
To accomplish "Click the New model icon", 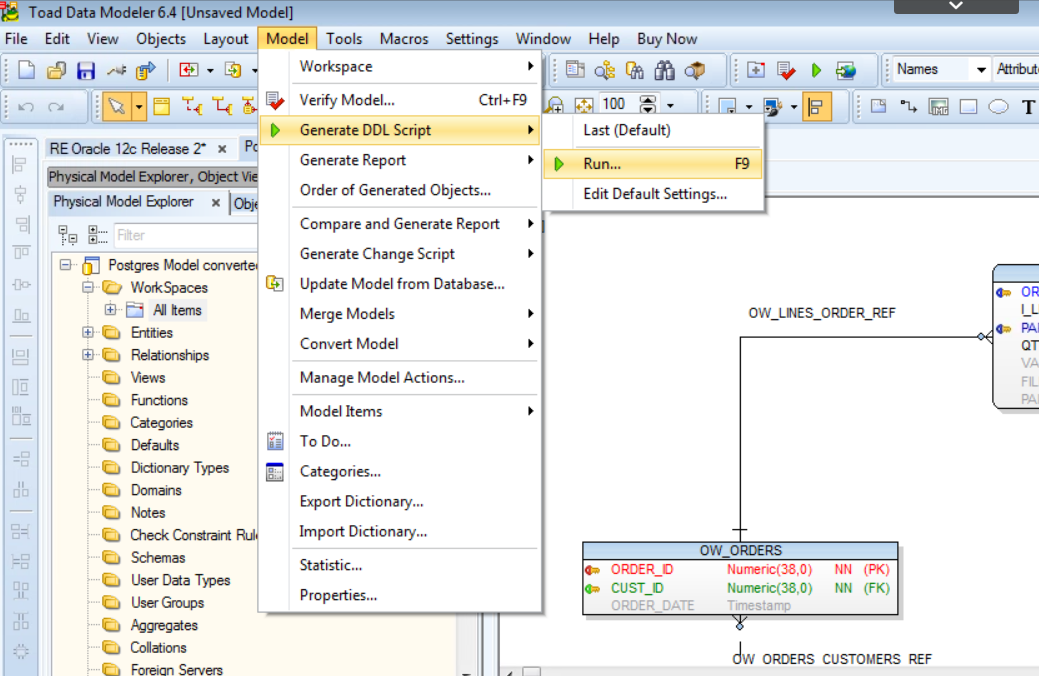I will coord(27,70).
